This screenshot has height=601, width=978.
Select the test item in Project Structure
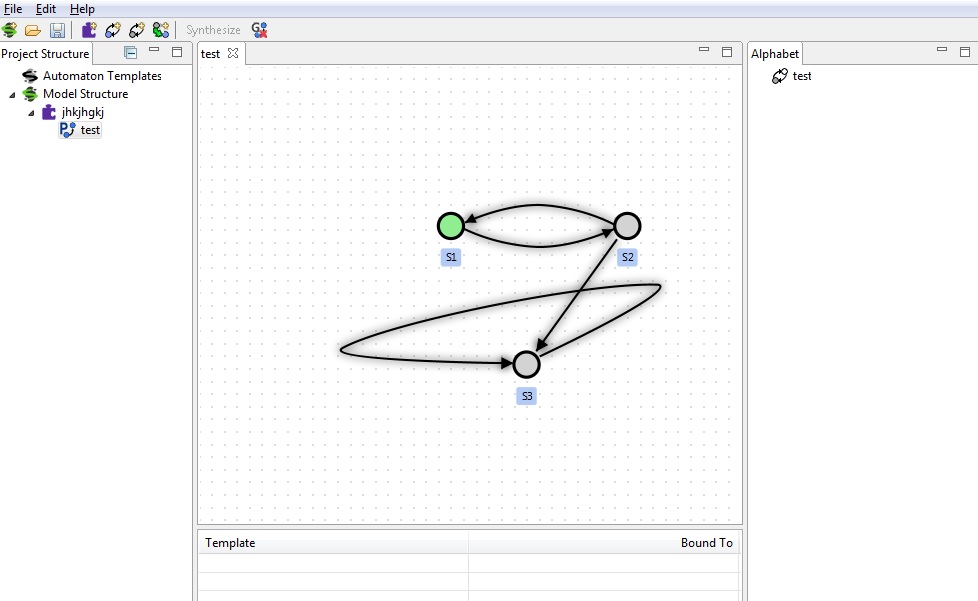coord(90,130)
